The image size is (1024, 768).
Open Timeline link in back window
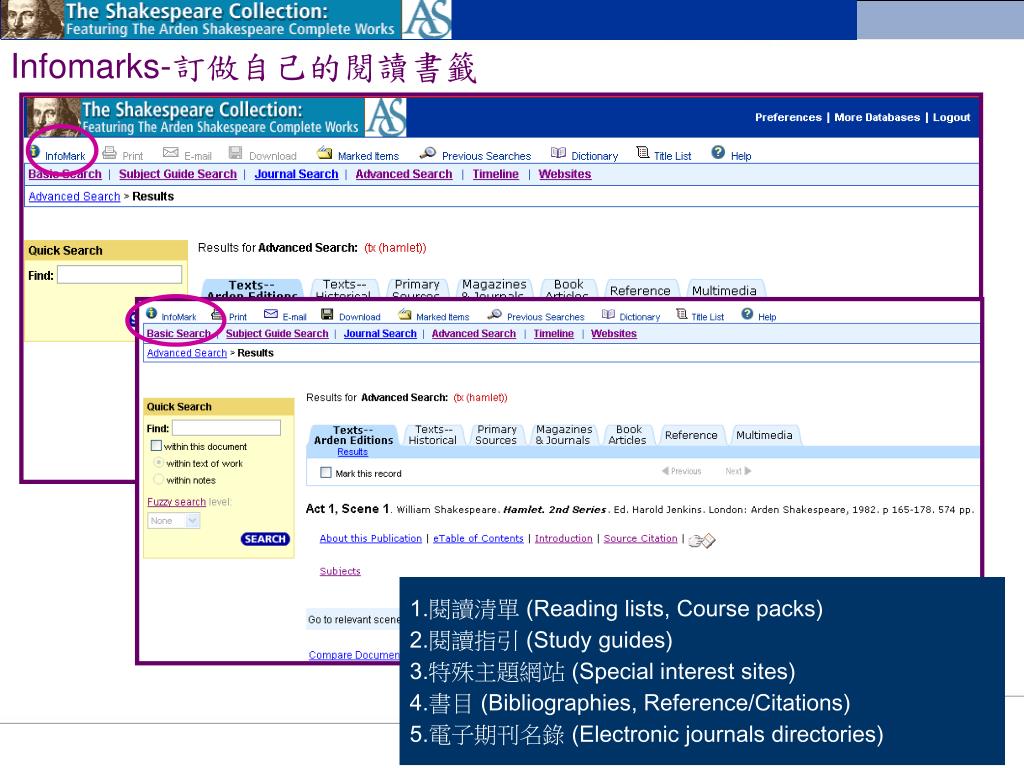[496, 174]
